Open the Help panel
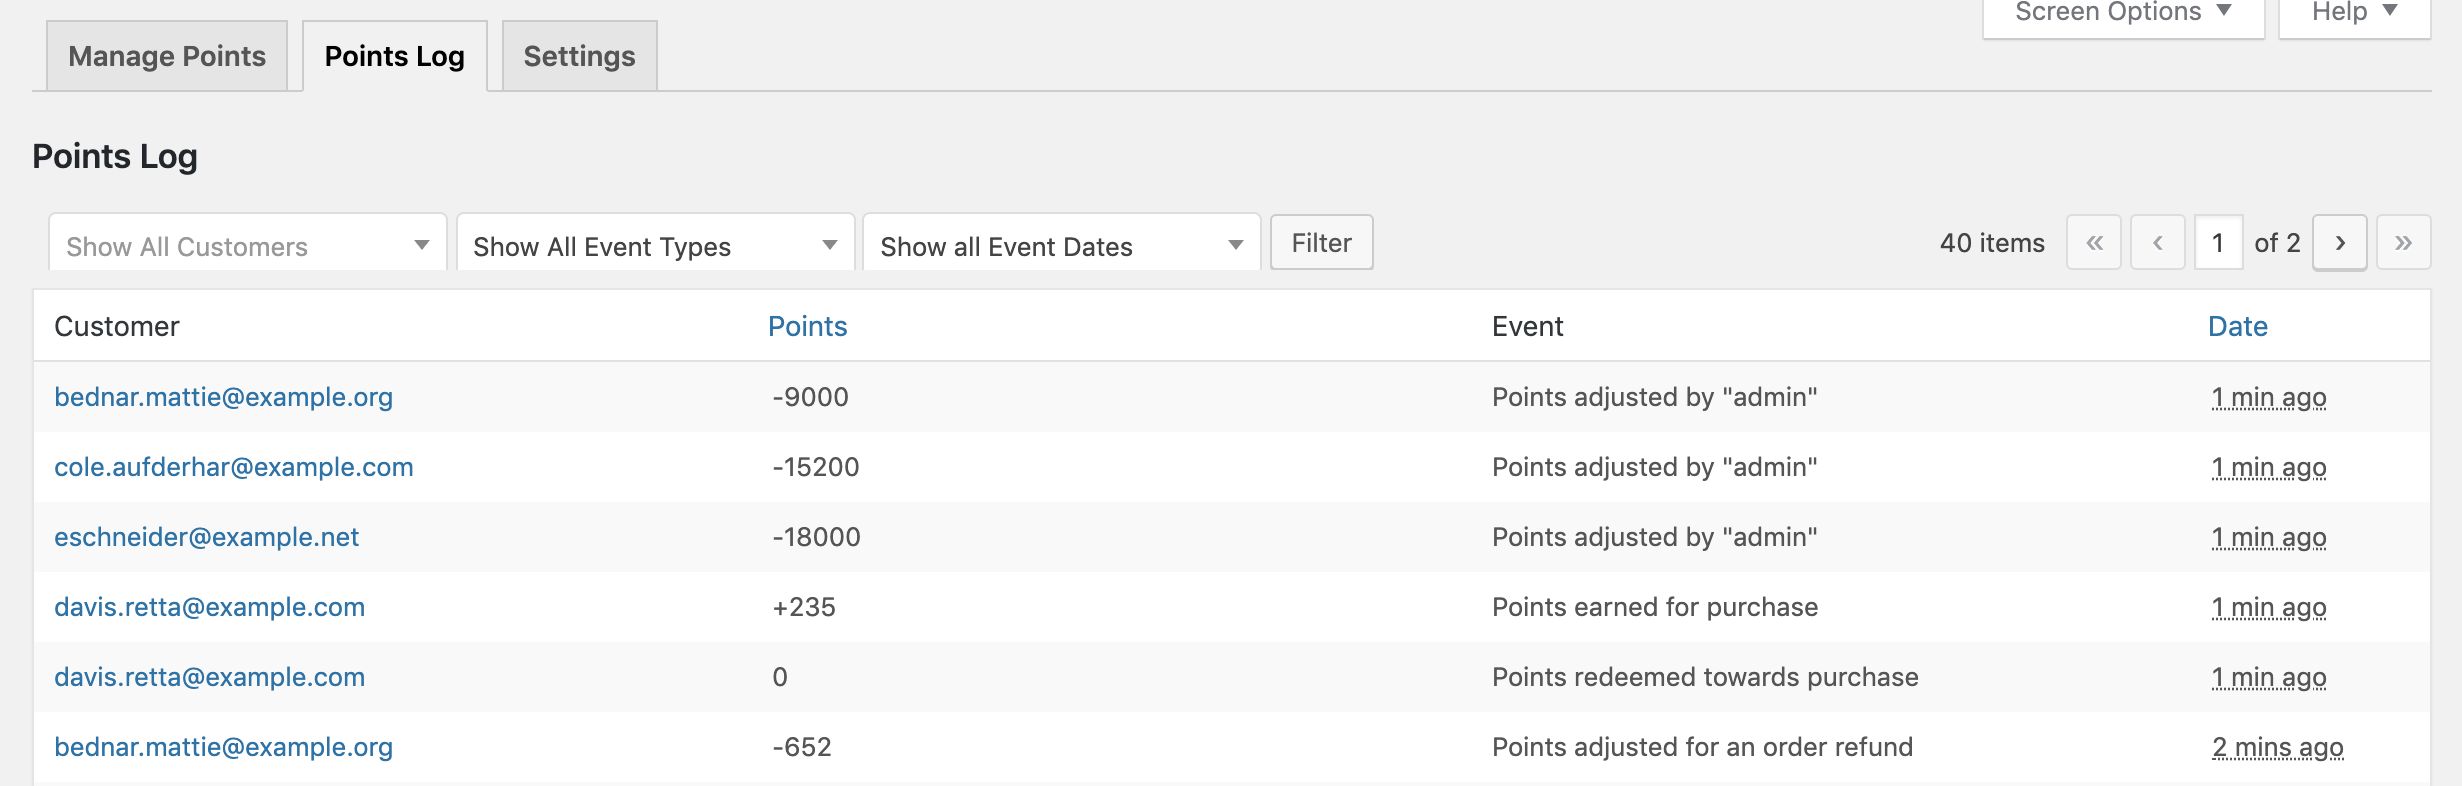The height and width of the screenshot is (786, 2462). point(2353,13)
